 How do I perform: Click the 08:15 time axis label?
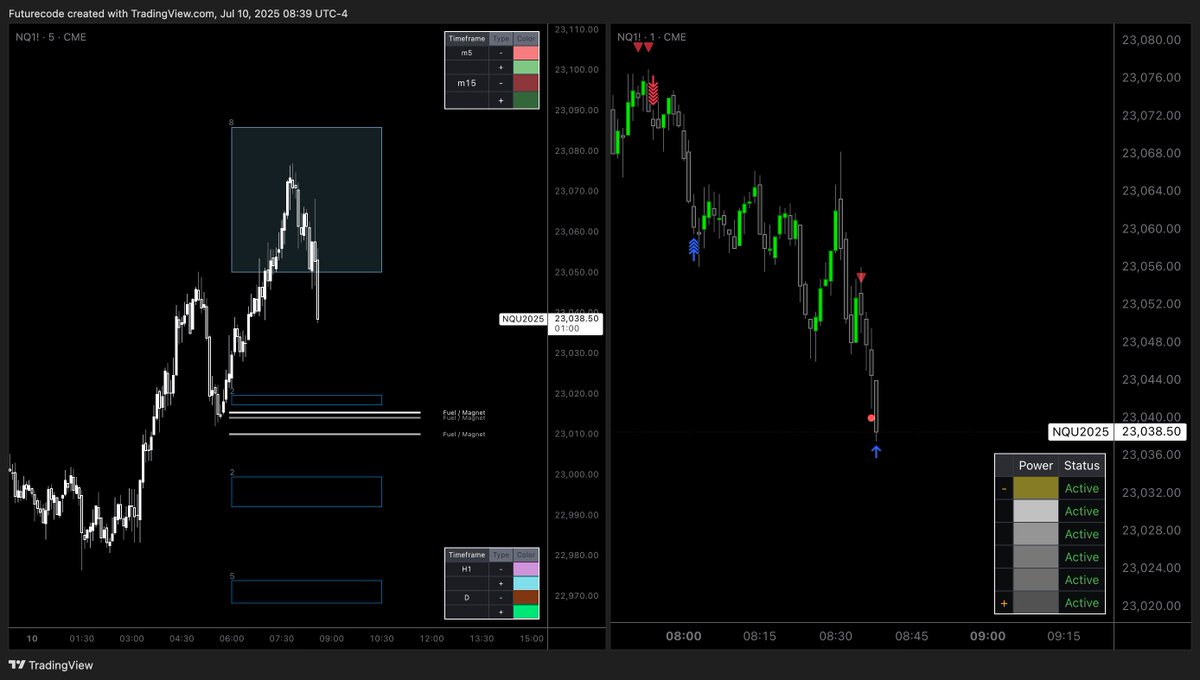click(x=759, y=636)
